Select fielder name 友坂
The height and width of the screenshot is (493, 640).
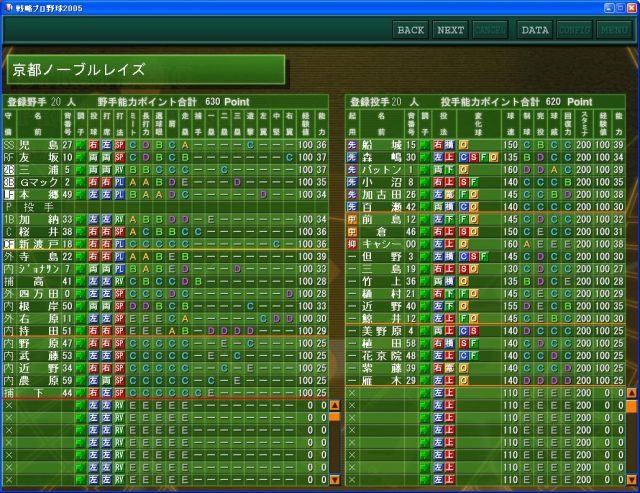[x=38, y=158]
